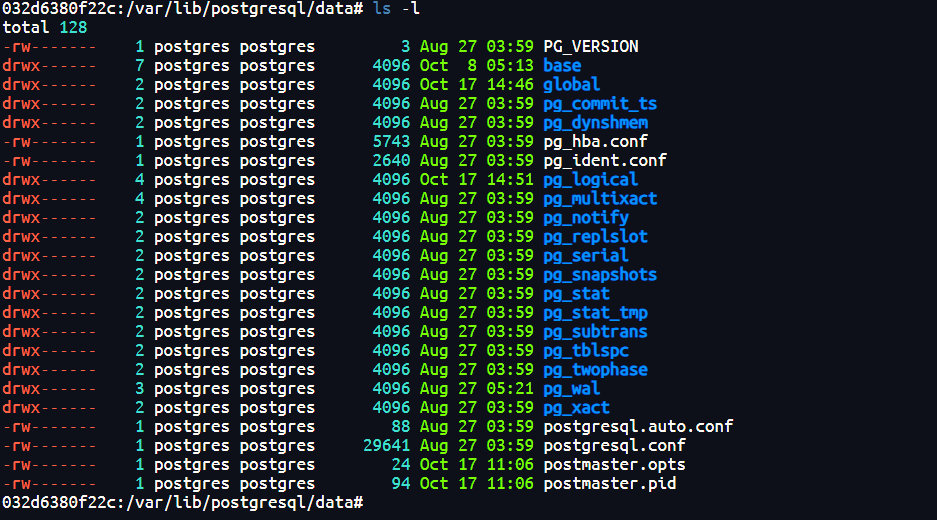Select pg_logical directory name
The image size is (937, 520).
point(590,180)
